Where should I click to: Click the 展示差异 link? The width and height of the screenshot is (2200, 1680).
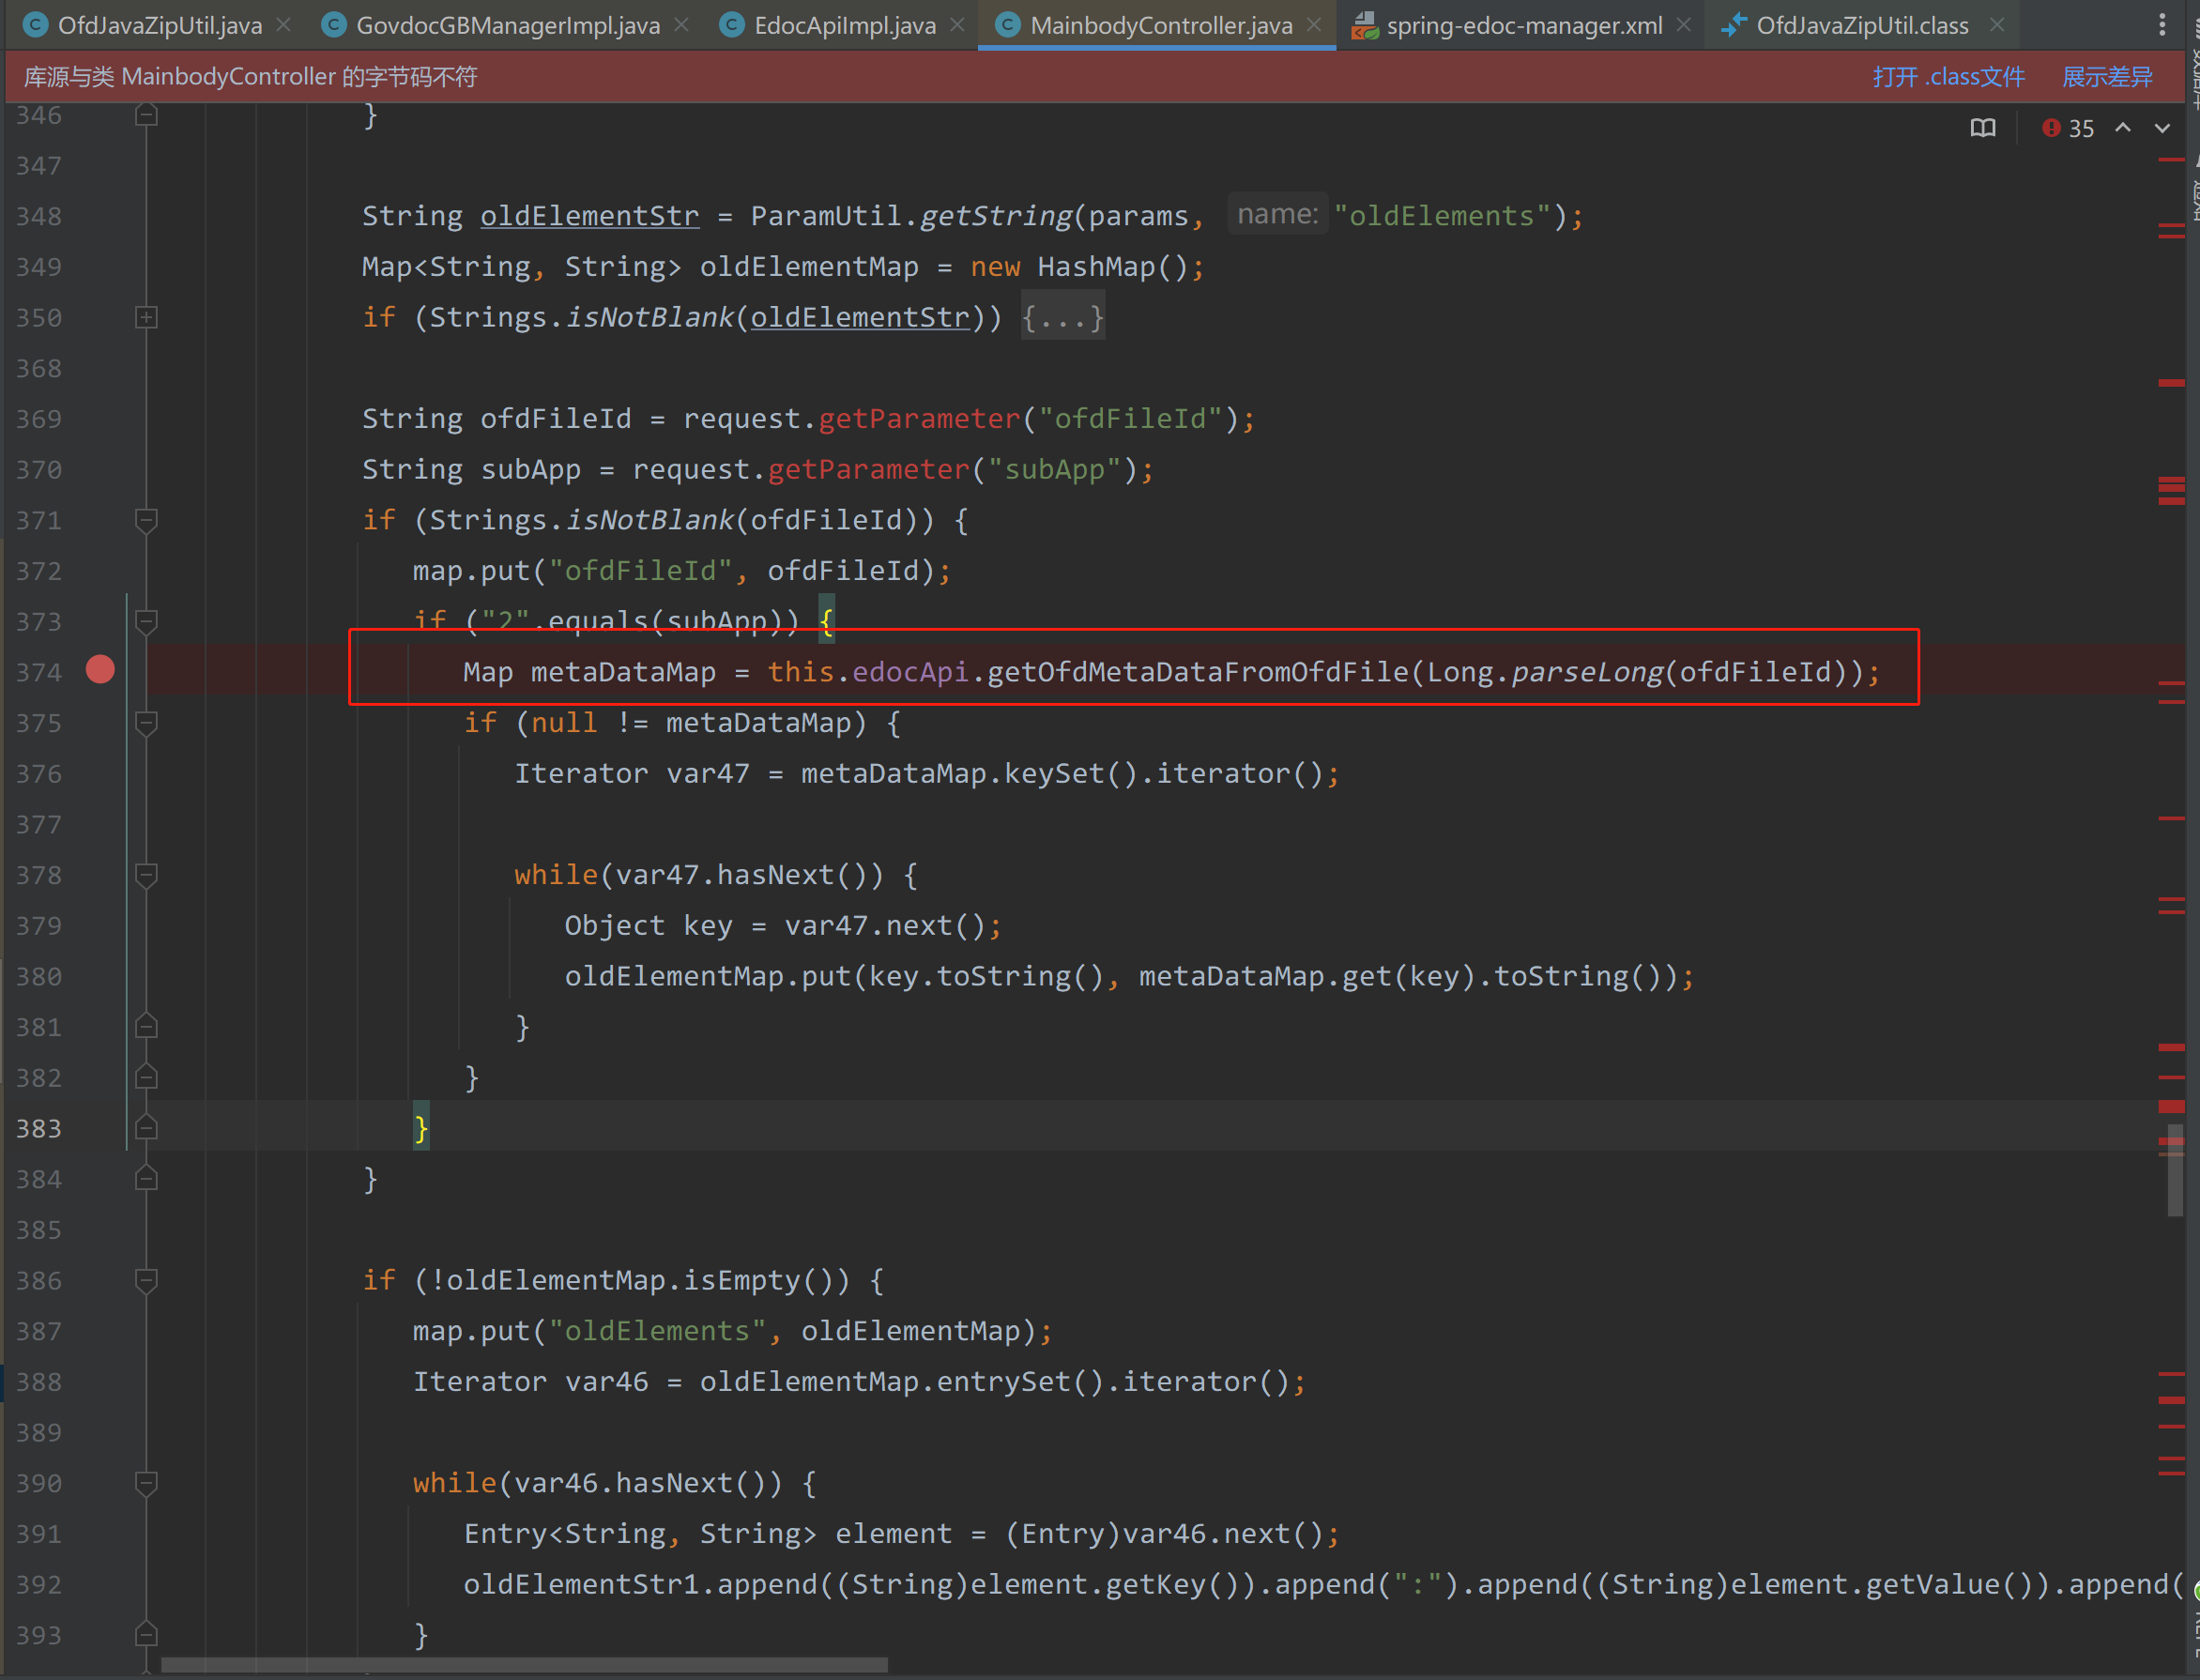[2107, 77]
